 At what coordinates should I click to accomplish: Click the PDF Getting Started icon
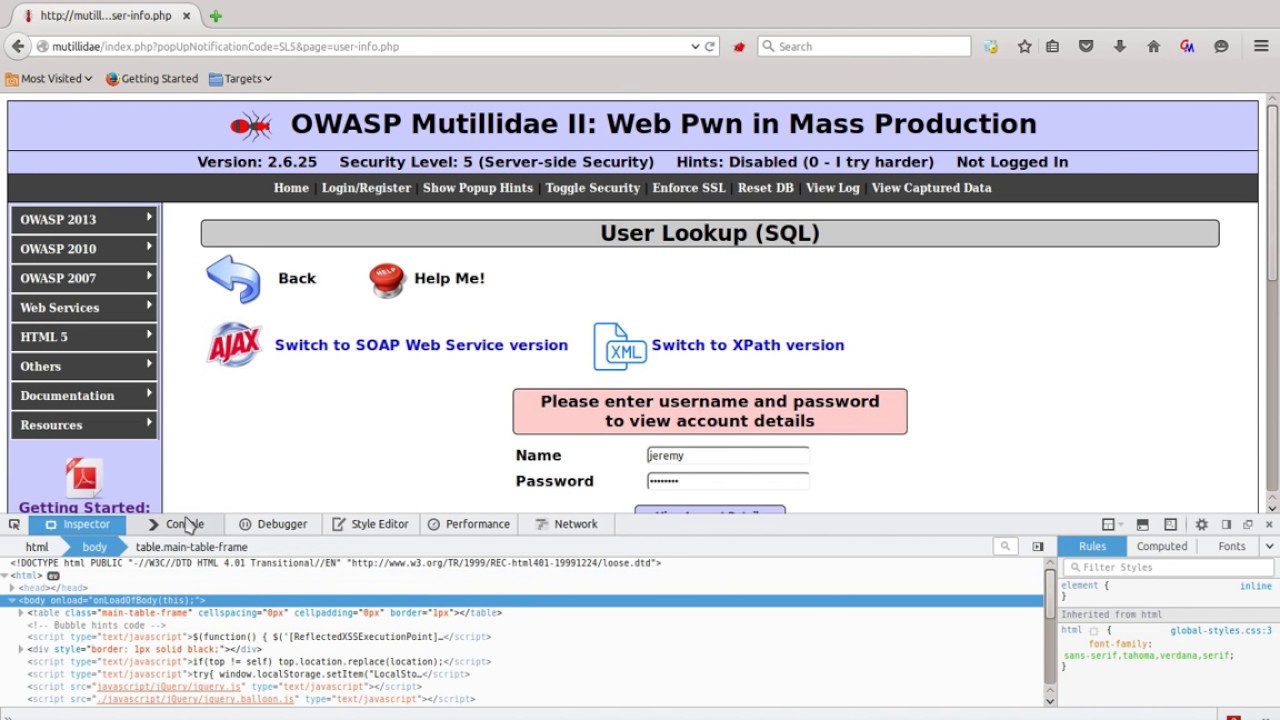(x=84, y=478)
